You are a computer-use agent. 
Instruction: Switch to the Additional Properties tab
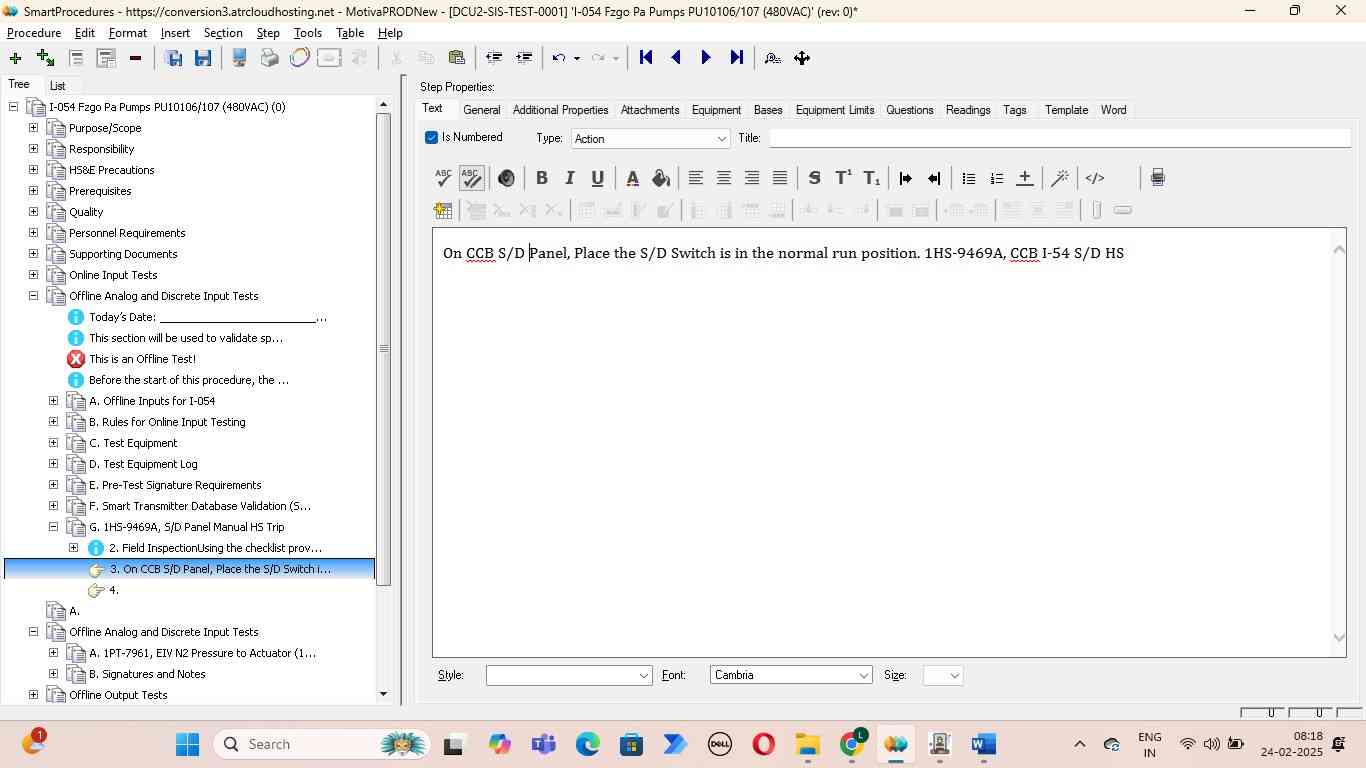click(x=560, y=110)
